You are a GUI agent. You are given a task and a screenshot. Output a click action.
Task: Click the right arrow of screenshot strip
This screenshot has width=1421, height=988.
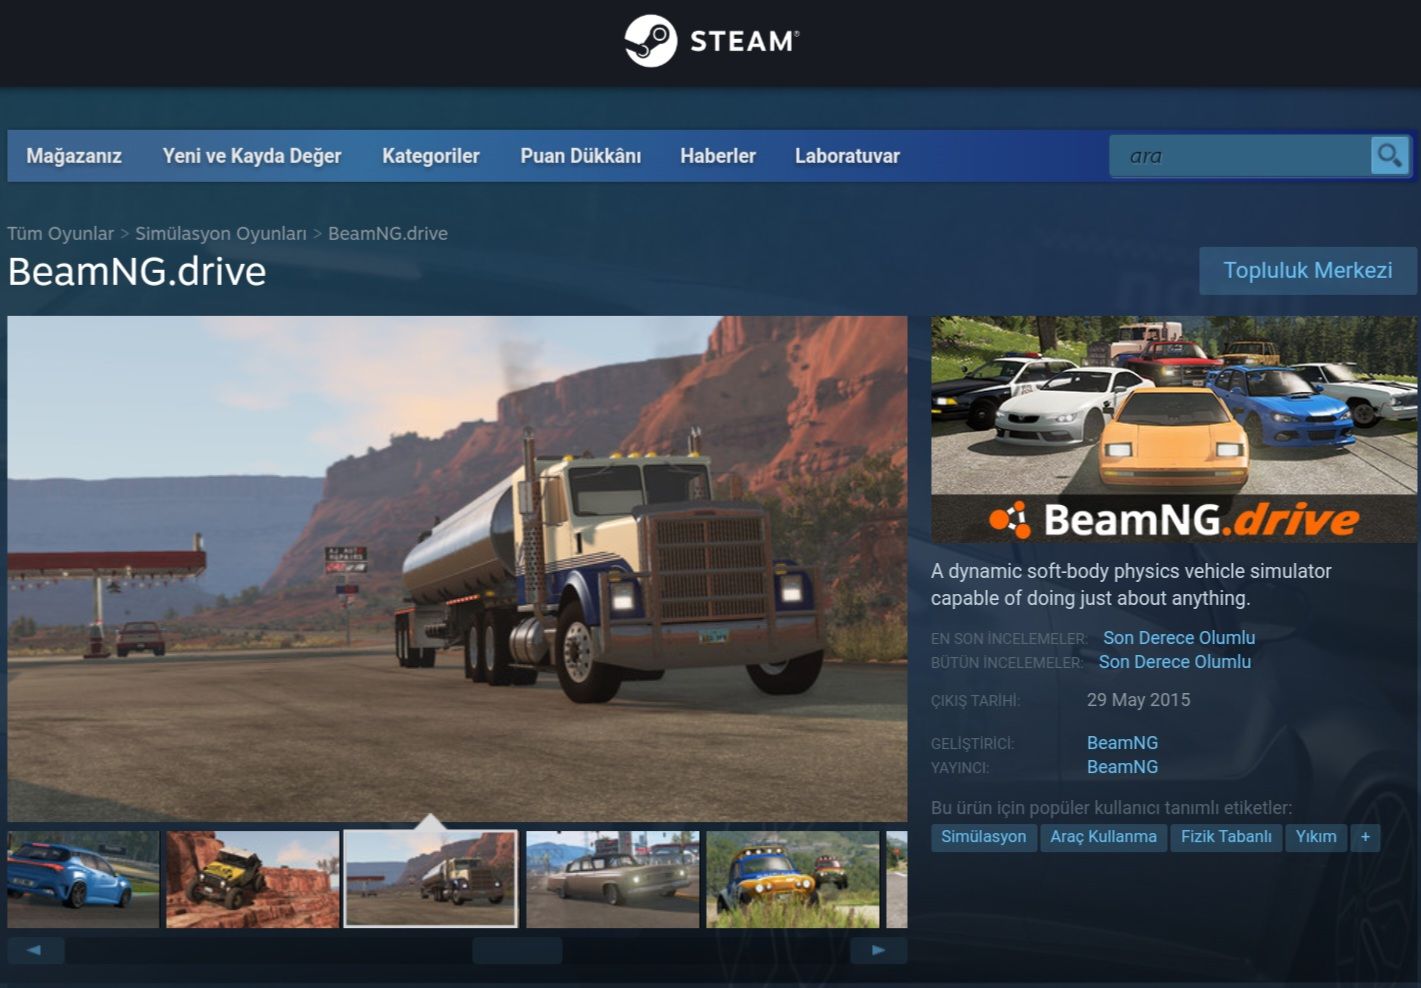878,950
